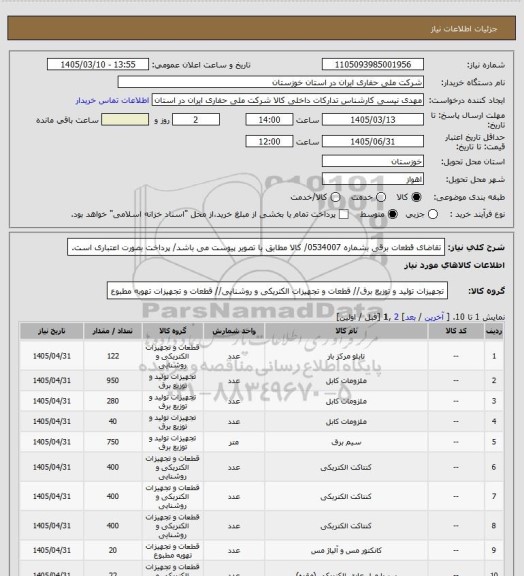Image resolution: width=524 pixels, height=576 pixels.
Task: Click the quantity 280 cell
Action: pos(112,401)
